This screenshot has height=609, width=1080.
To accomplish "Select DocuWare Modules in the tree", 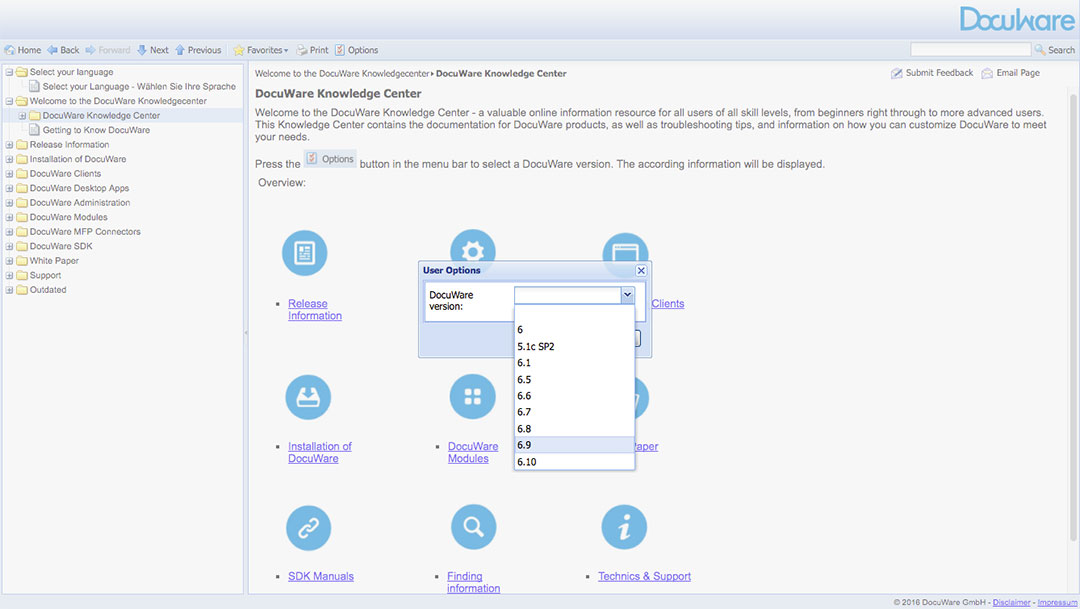I will coord(68,217).
